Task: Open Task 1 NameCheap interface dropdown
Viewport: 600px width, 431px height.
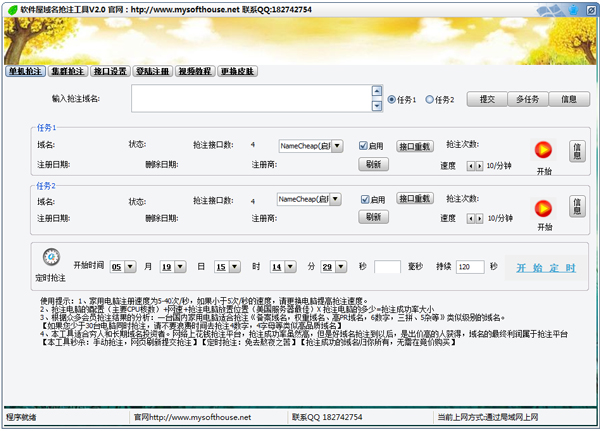Action: (x=336, y=146)
